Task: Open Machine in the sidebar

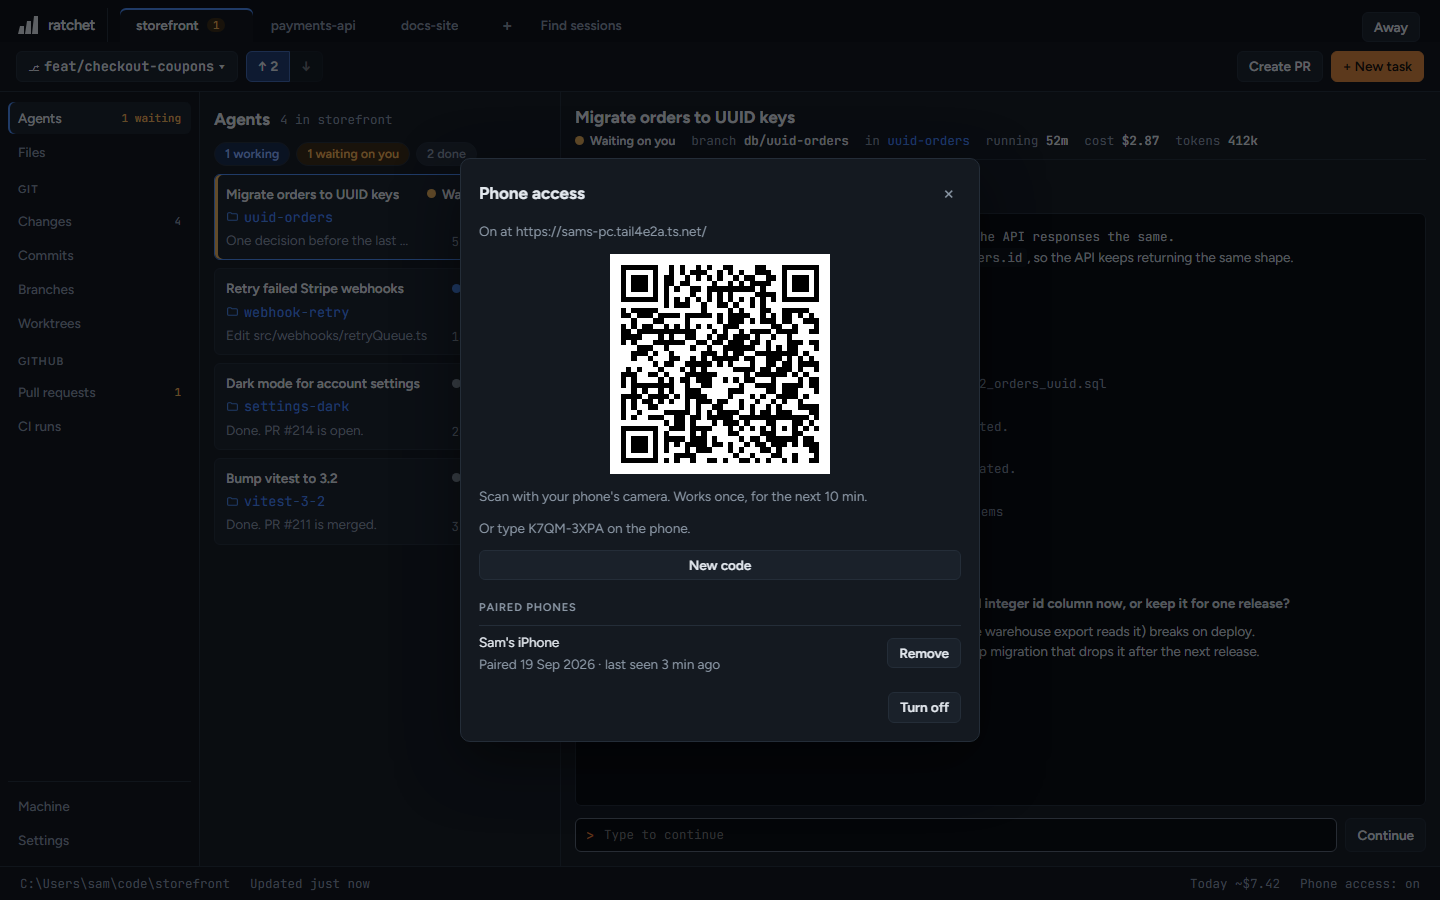Action: click(x=99, y=806)
